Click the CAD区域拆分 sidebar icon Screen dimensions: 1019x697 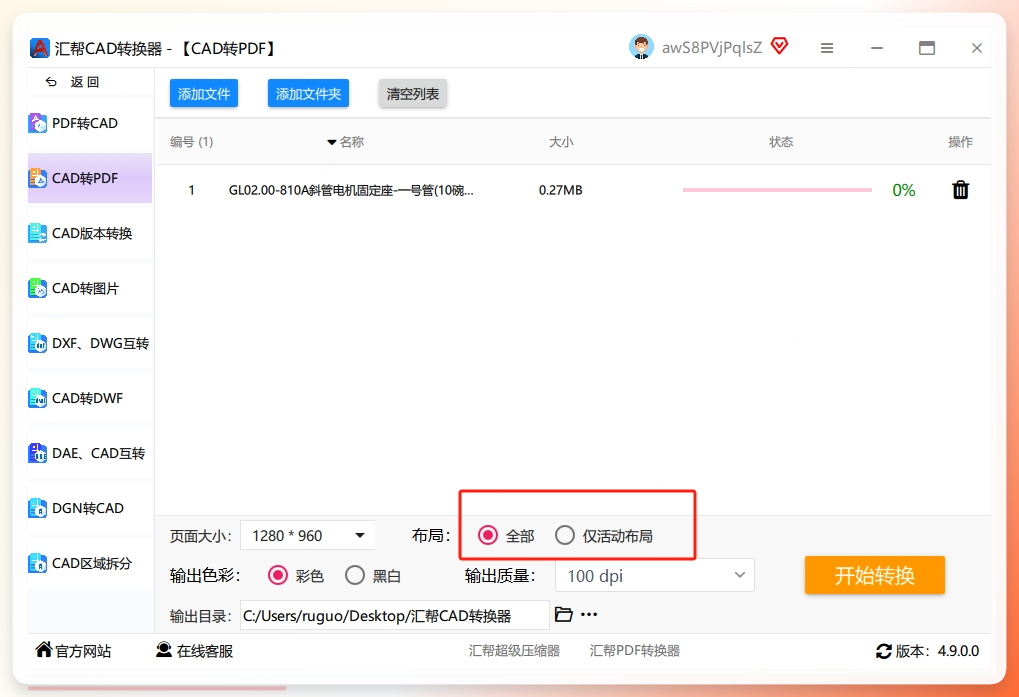point(38,563)
